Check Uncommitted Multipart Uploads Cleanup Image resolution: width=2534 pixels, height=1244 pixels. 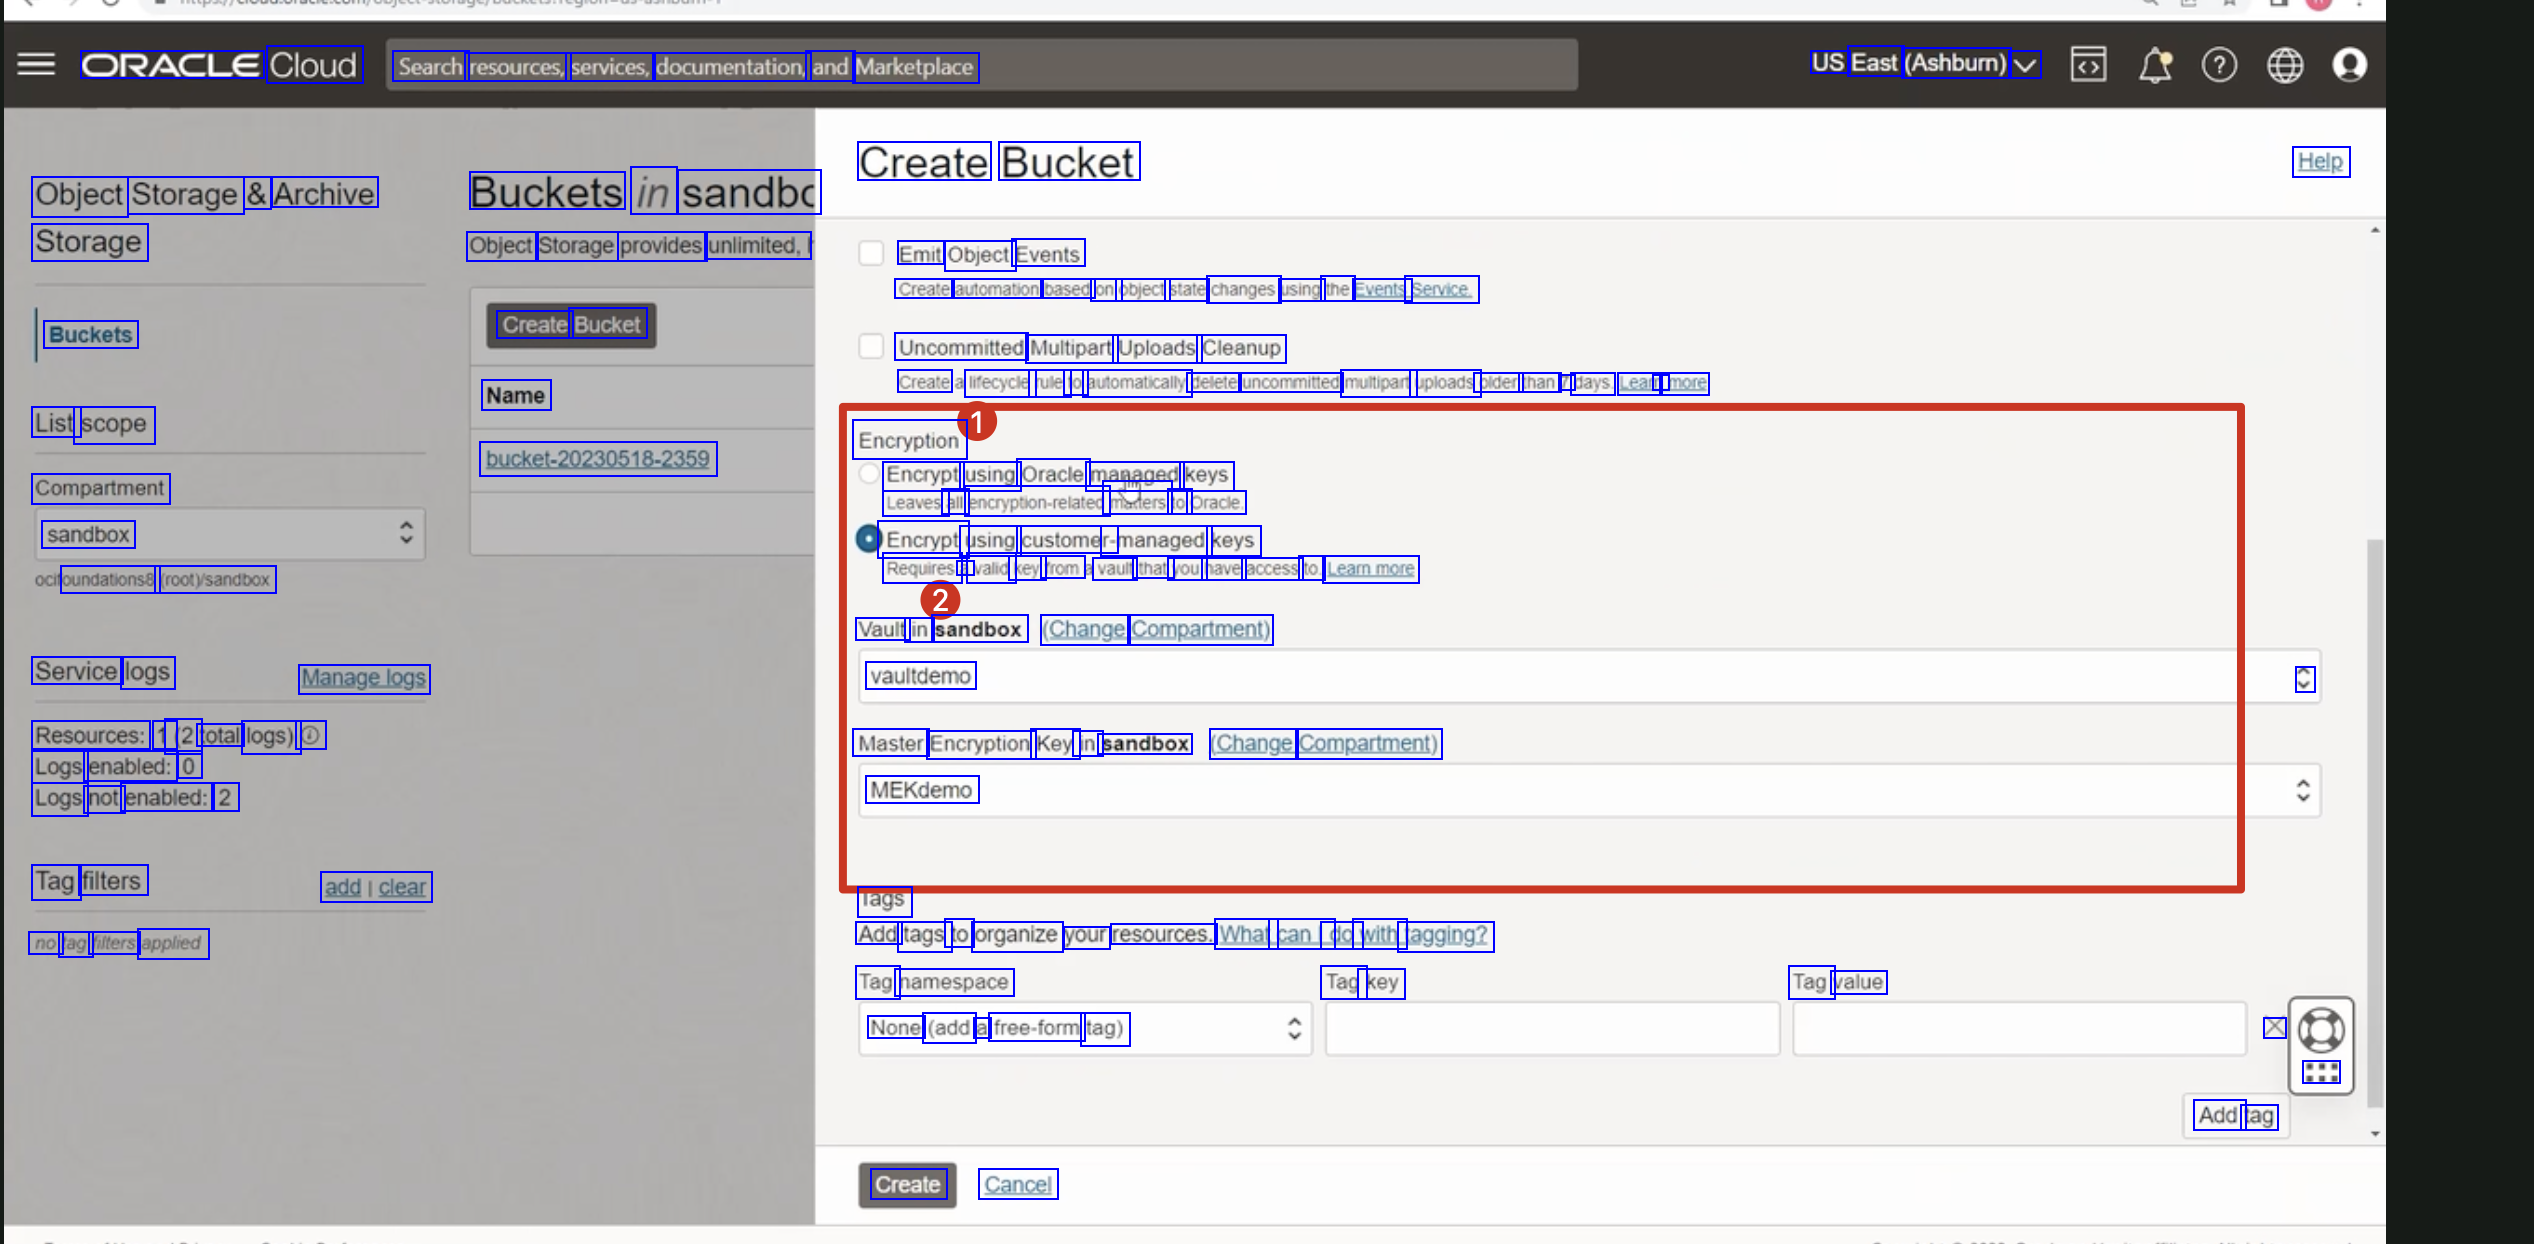point(871,346)
